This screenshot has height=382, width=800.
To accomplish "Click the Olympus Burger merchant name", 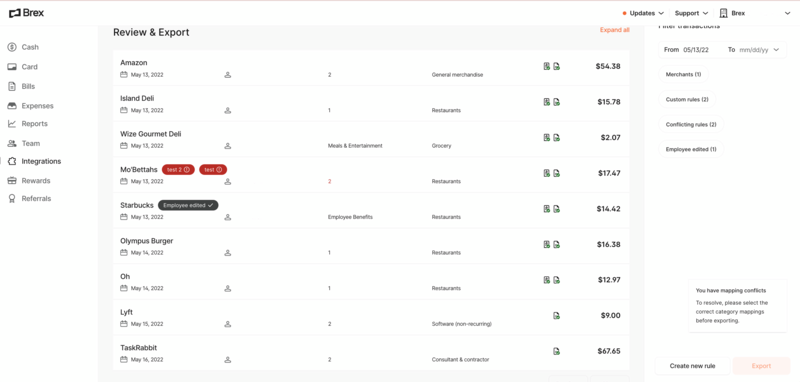I will pyautogui.click(x=146, y=241).
